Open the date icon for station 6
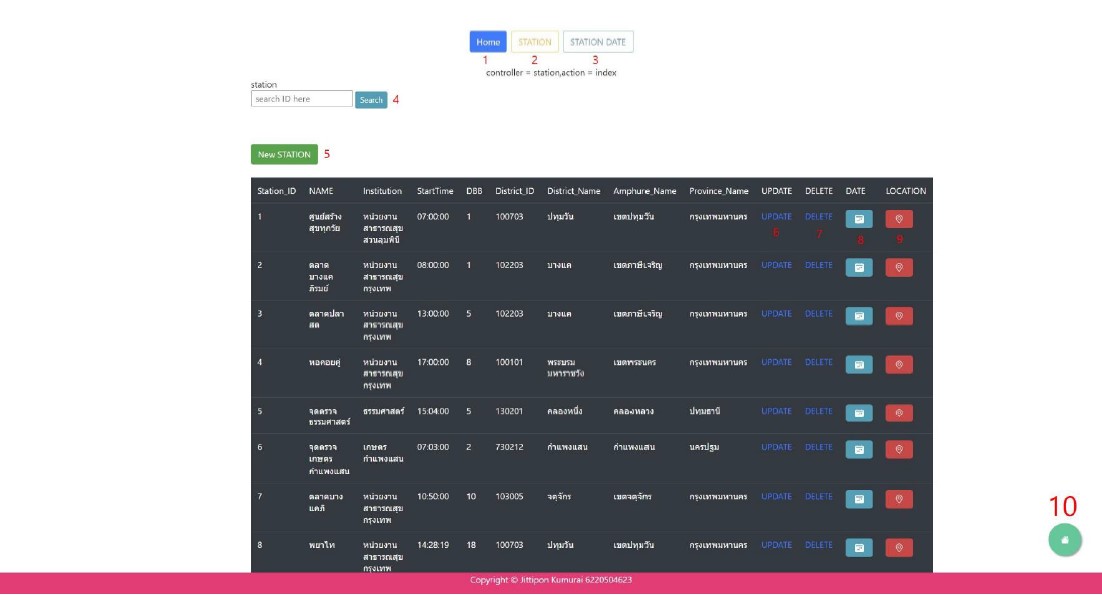1102x595 pixels. click(859, 450)
